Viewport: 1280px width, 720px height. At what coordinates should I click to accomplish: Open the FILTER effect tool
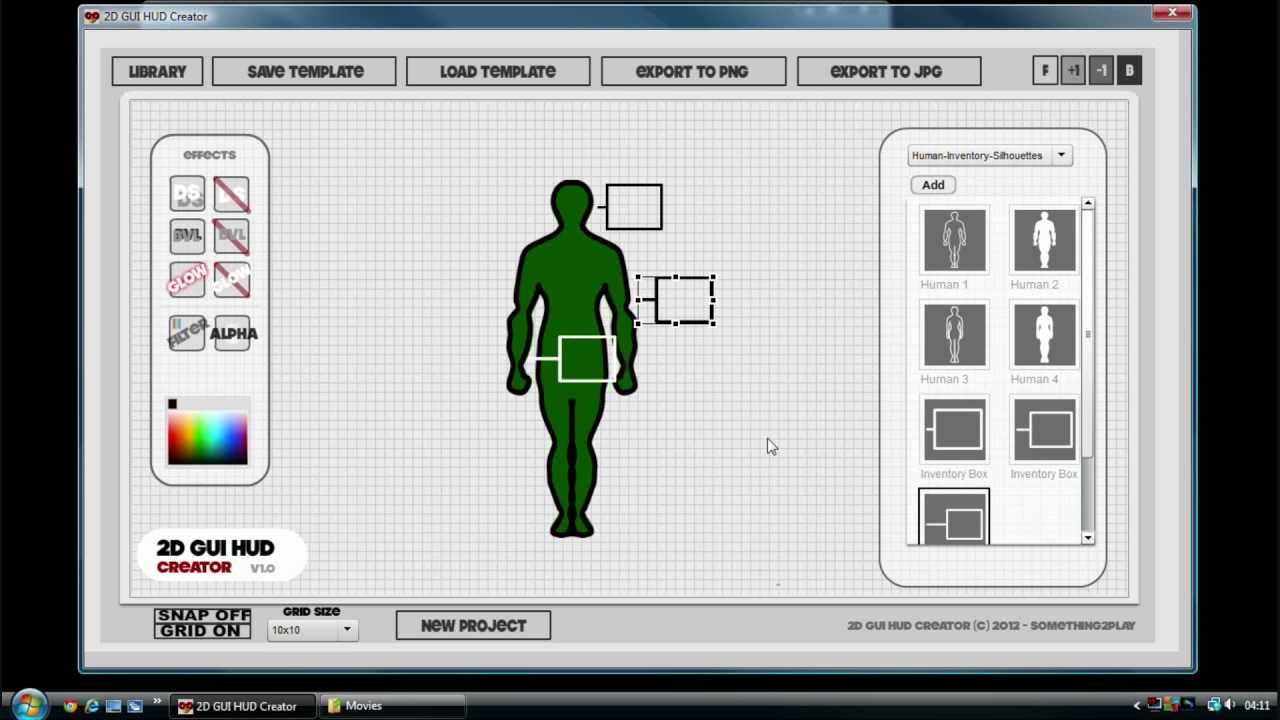[x=187, y=333]
